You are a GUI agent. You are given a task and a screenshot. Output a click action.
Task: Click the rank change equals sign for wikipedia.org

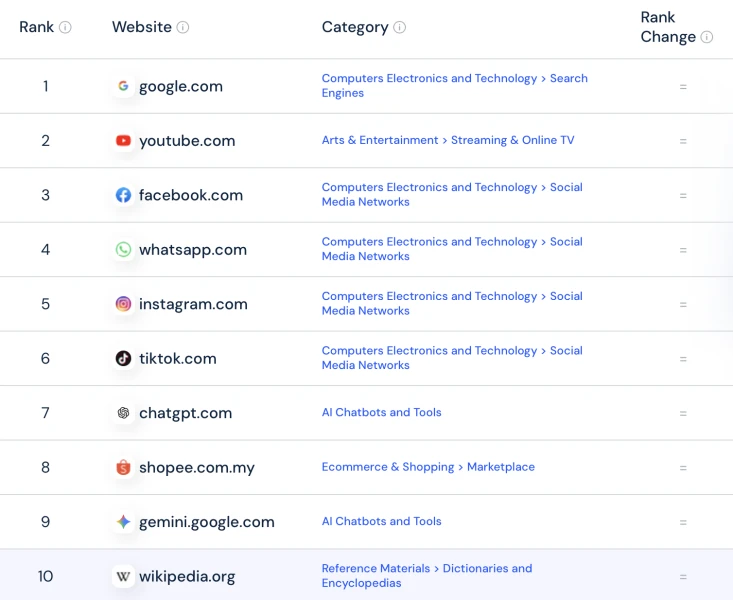(x=683, y=577)
